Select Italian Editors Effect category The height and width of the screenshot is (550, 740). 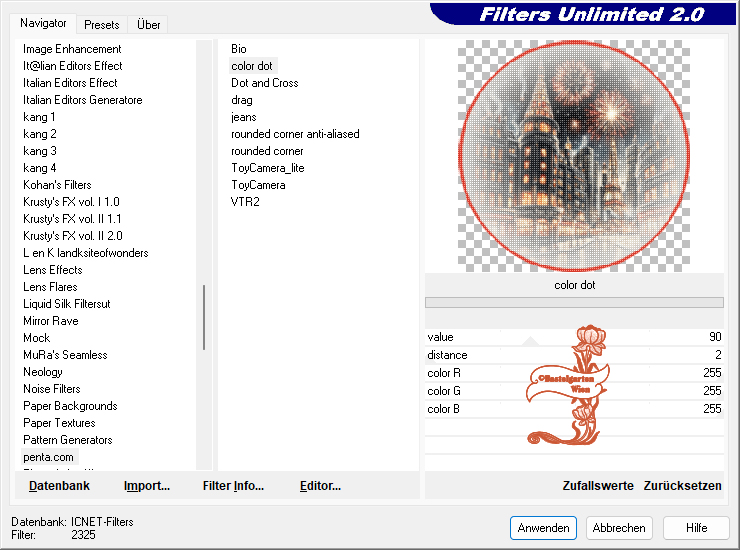[x=70, y=83]
